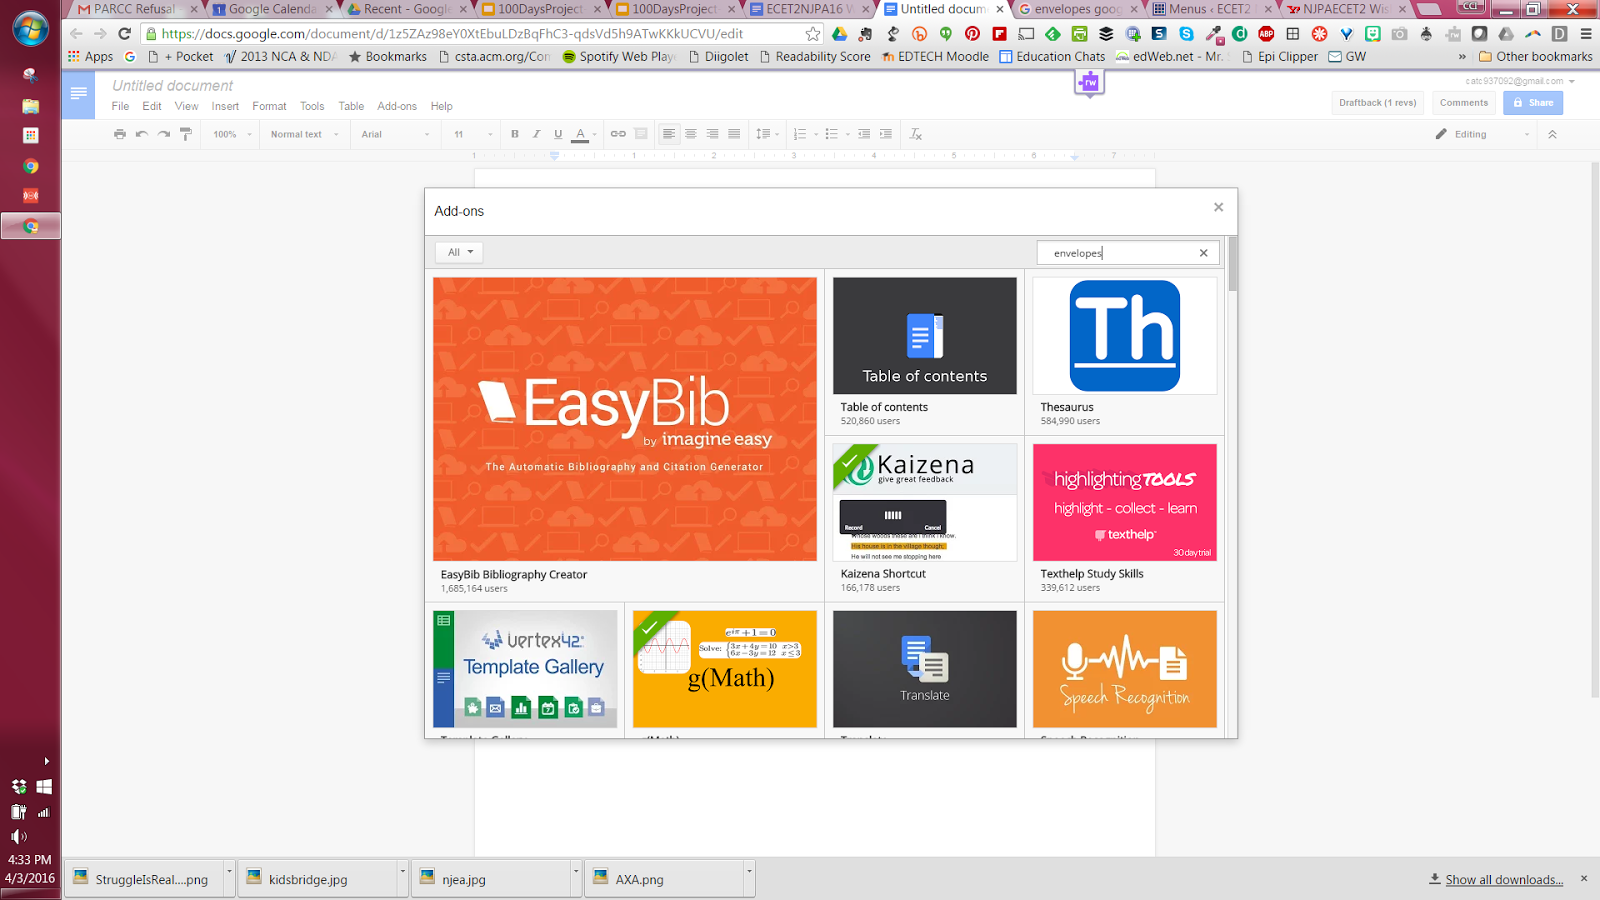Toggle bold formatting
Image resolution: width=1600 pixels, height=900 pixels.
(515, 134)
